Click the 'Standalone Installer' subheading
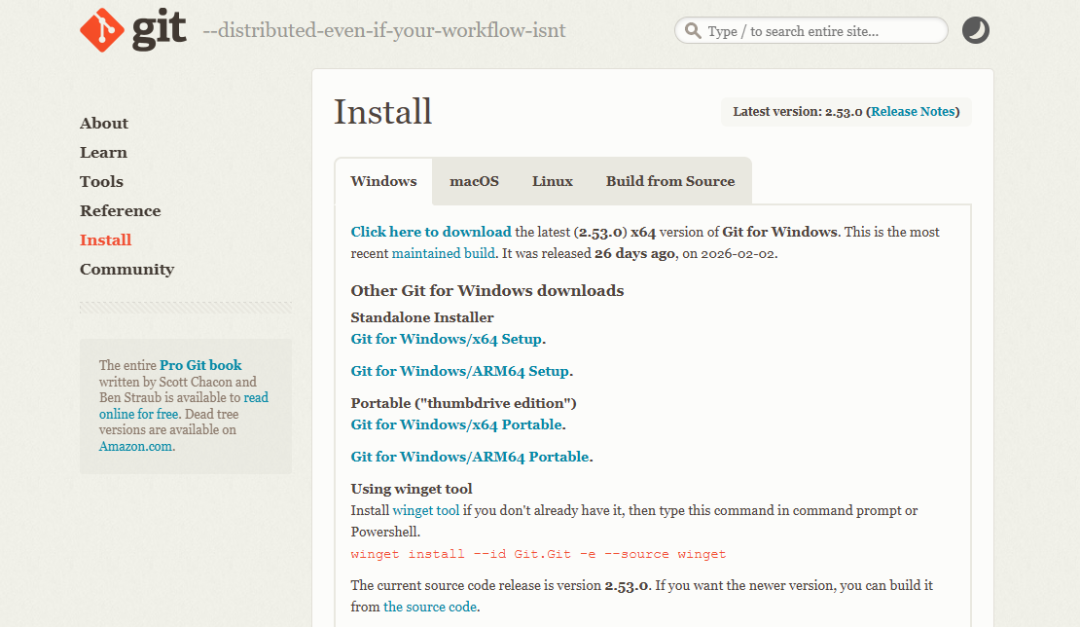This screenshot has height=627, width=1080. [x=422, y=318]
